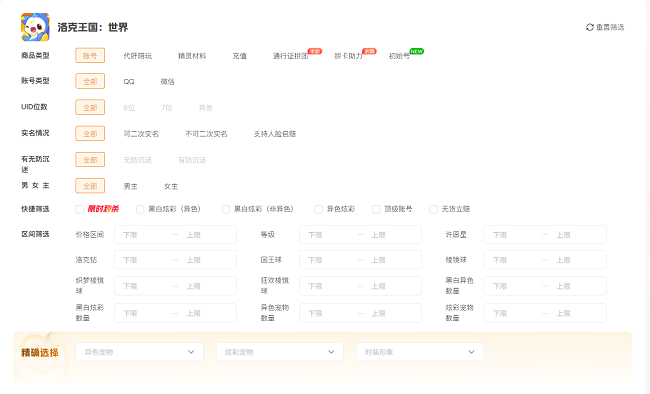Filter by 男主 character option
650x394 pixels.
131,186
